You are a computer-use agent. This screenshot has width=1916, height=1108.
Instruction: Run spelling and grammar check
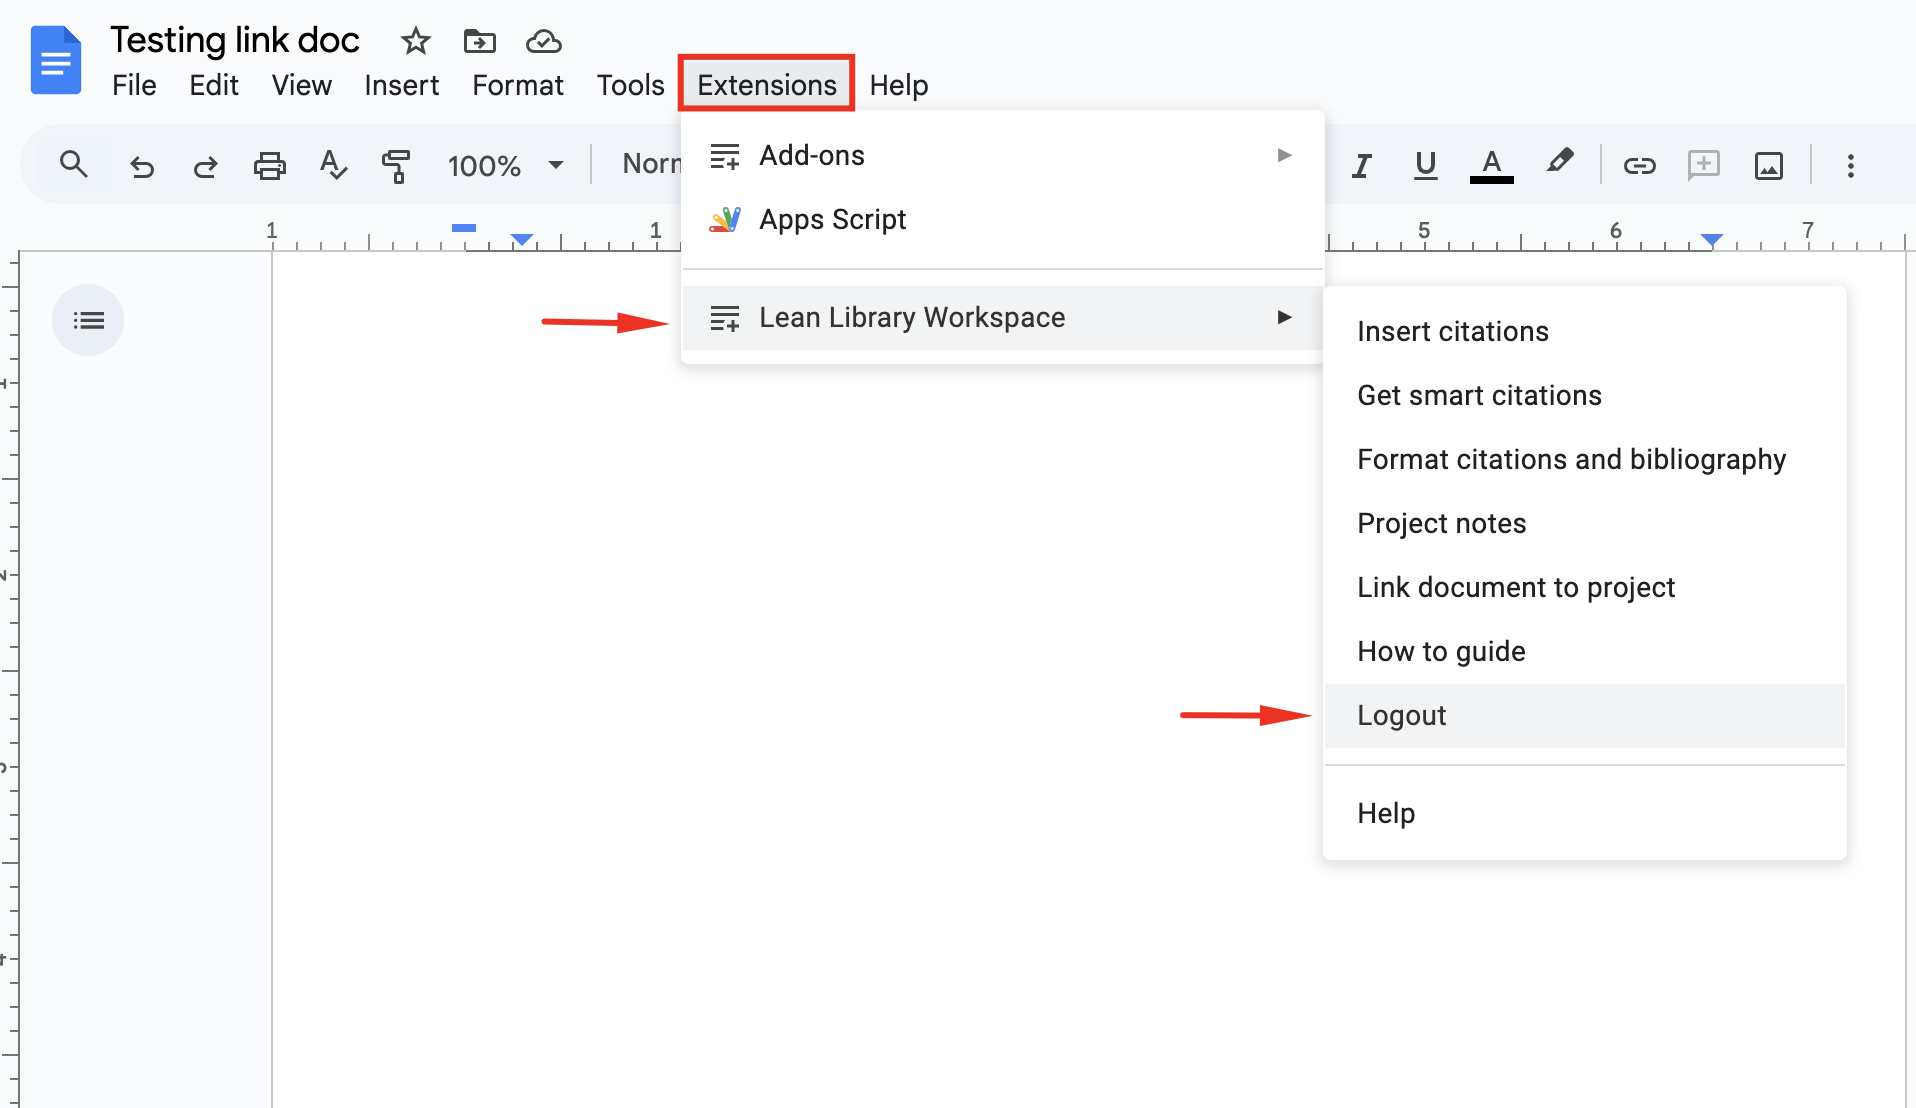click(x=332, y=165)
